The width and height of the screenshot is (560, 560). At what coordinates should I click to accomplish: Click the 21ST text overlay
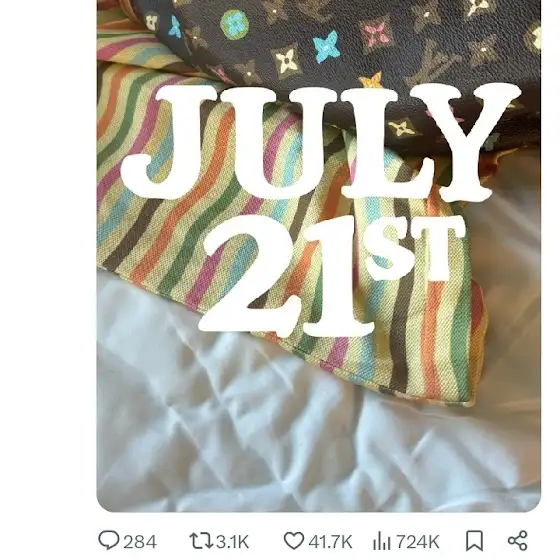[330, 275]
